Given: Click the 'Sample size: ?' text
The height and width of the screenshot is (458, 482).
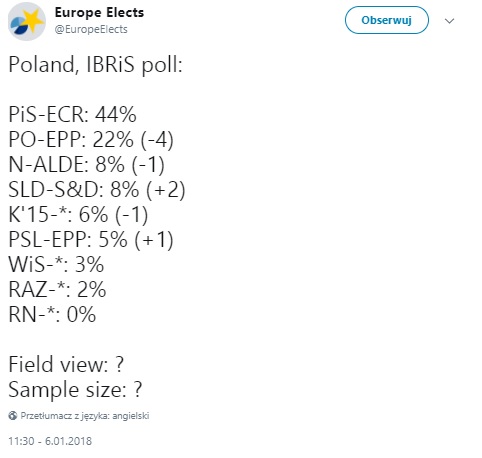Looking at the screenshot, I should point(75,389).
